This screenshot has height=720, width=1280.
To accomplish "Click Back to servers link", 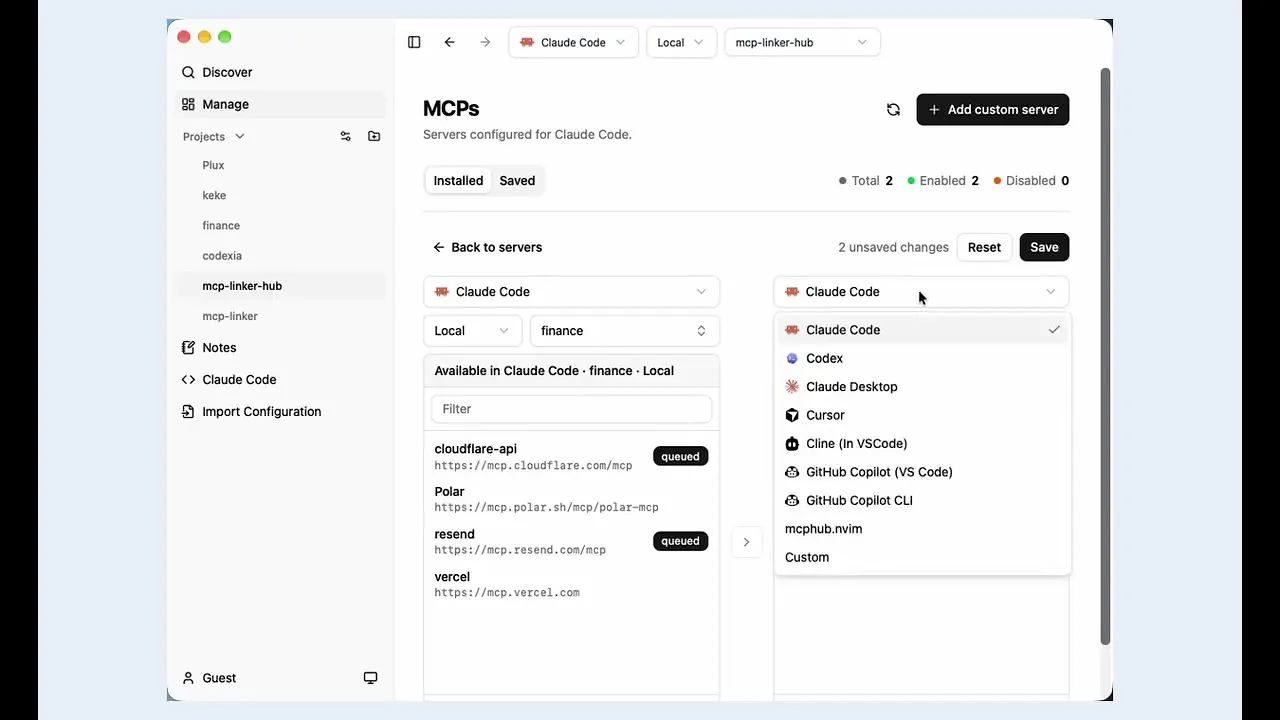I will pyautogui.click(x=488, y=247).
